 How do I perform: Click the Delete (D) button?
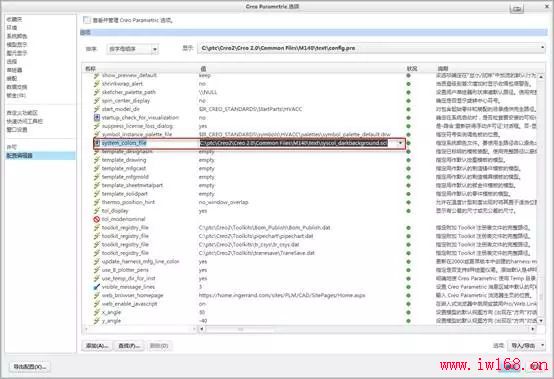[159, 346]
